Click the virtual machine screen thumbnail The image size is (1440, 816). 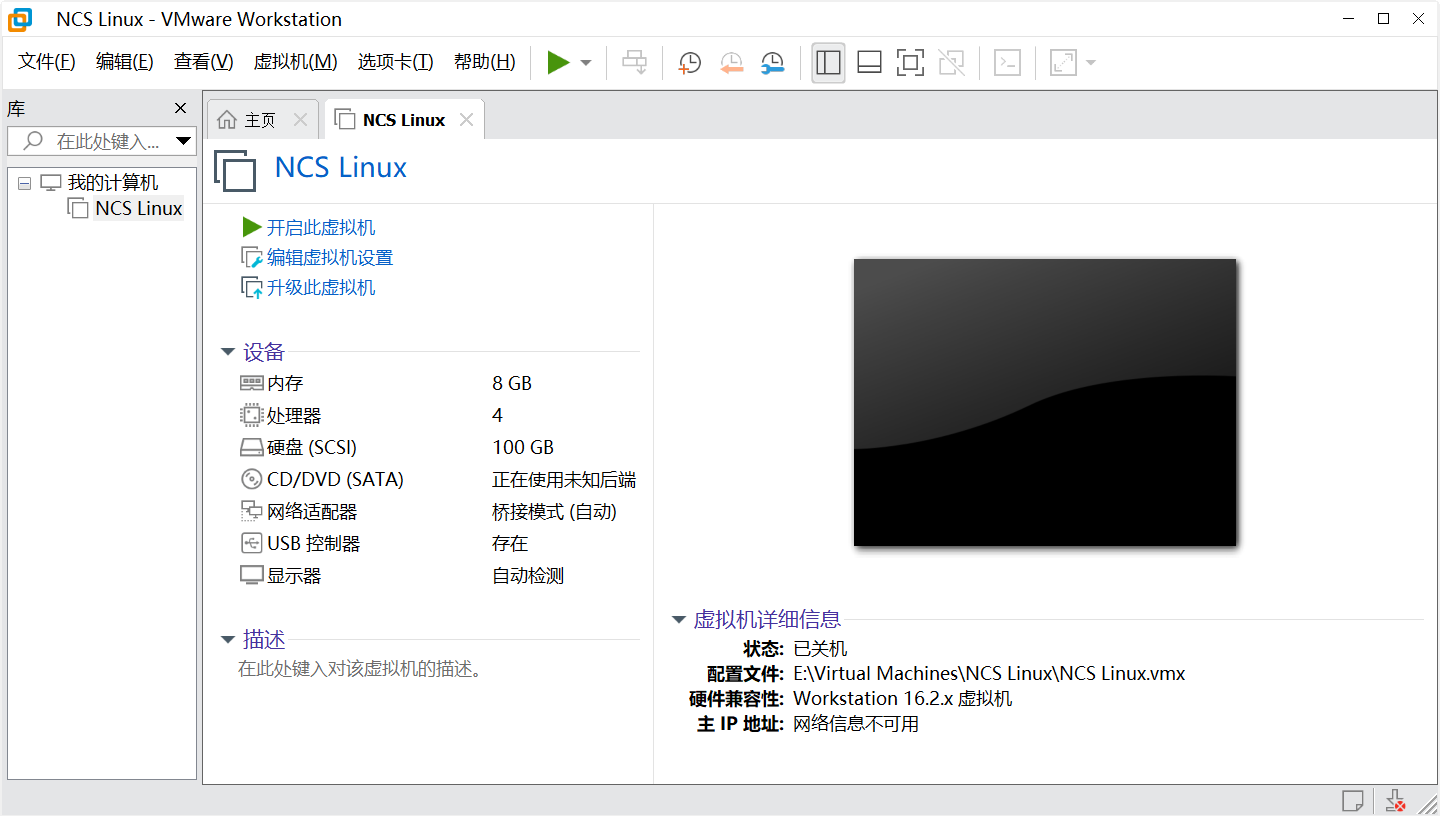coord(1045,402)
